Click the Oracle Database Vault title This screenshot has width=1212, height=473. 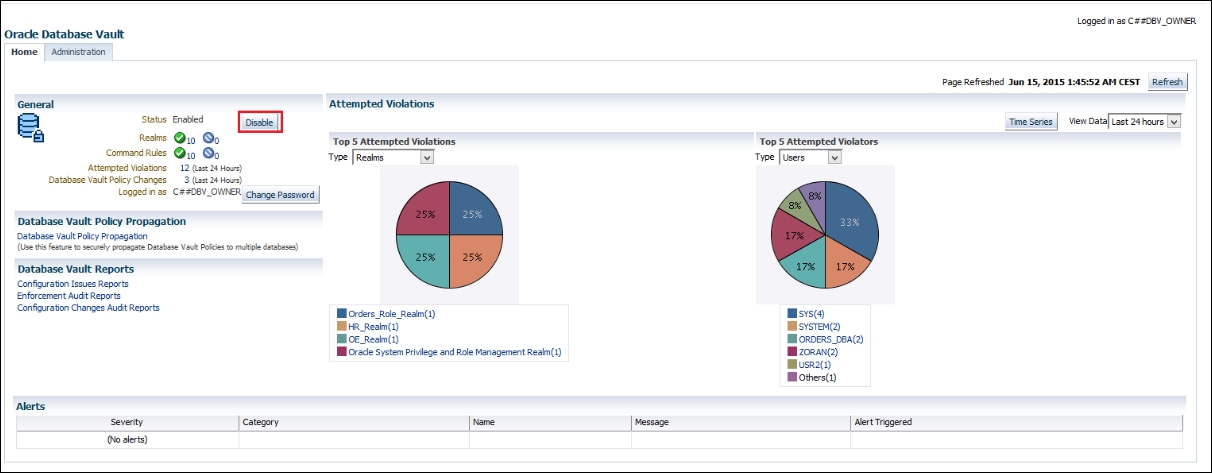(64, 34)
